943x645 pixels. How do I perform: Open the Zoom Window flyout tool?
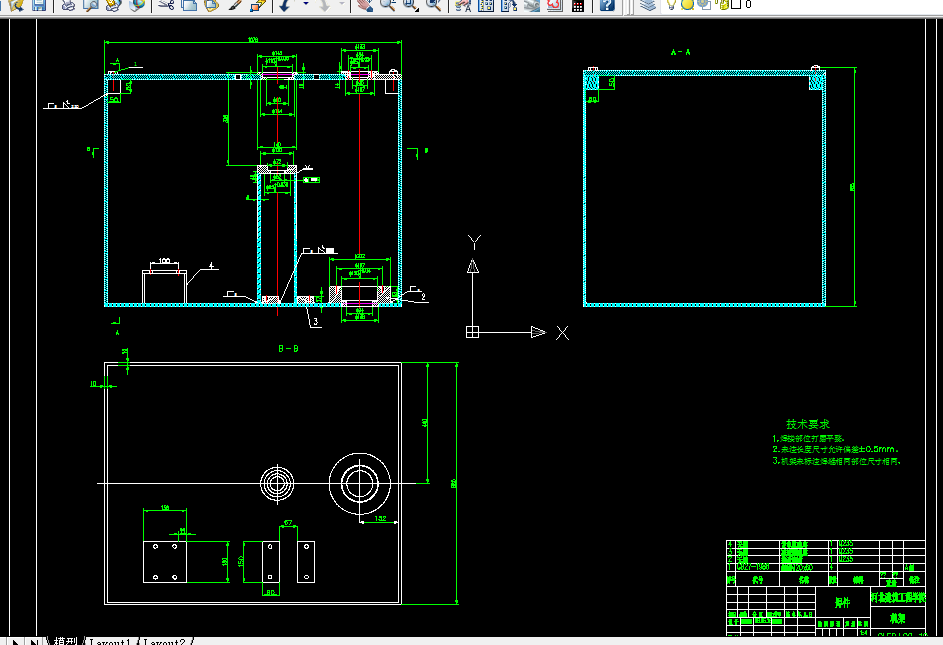tap(411, 5)
